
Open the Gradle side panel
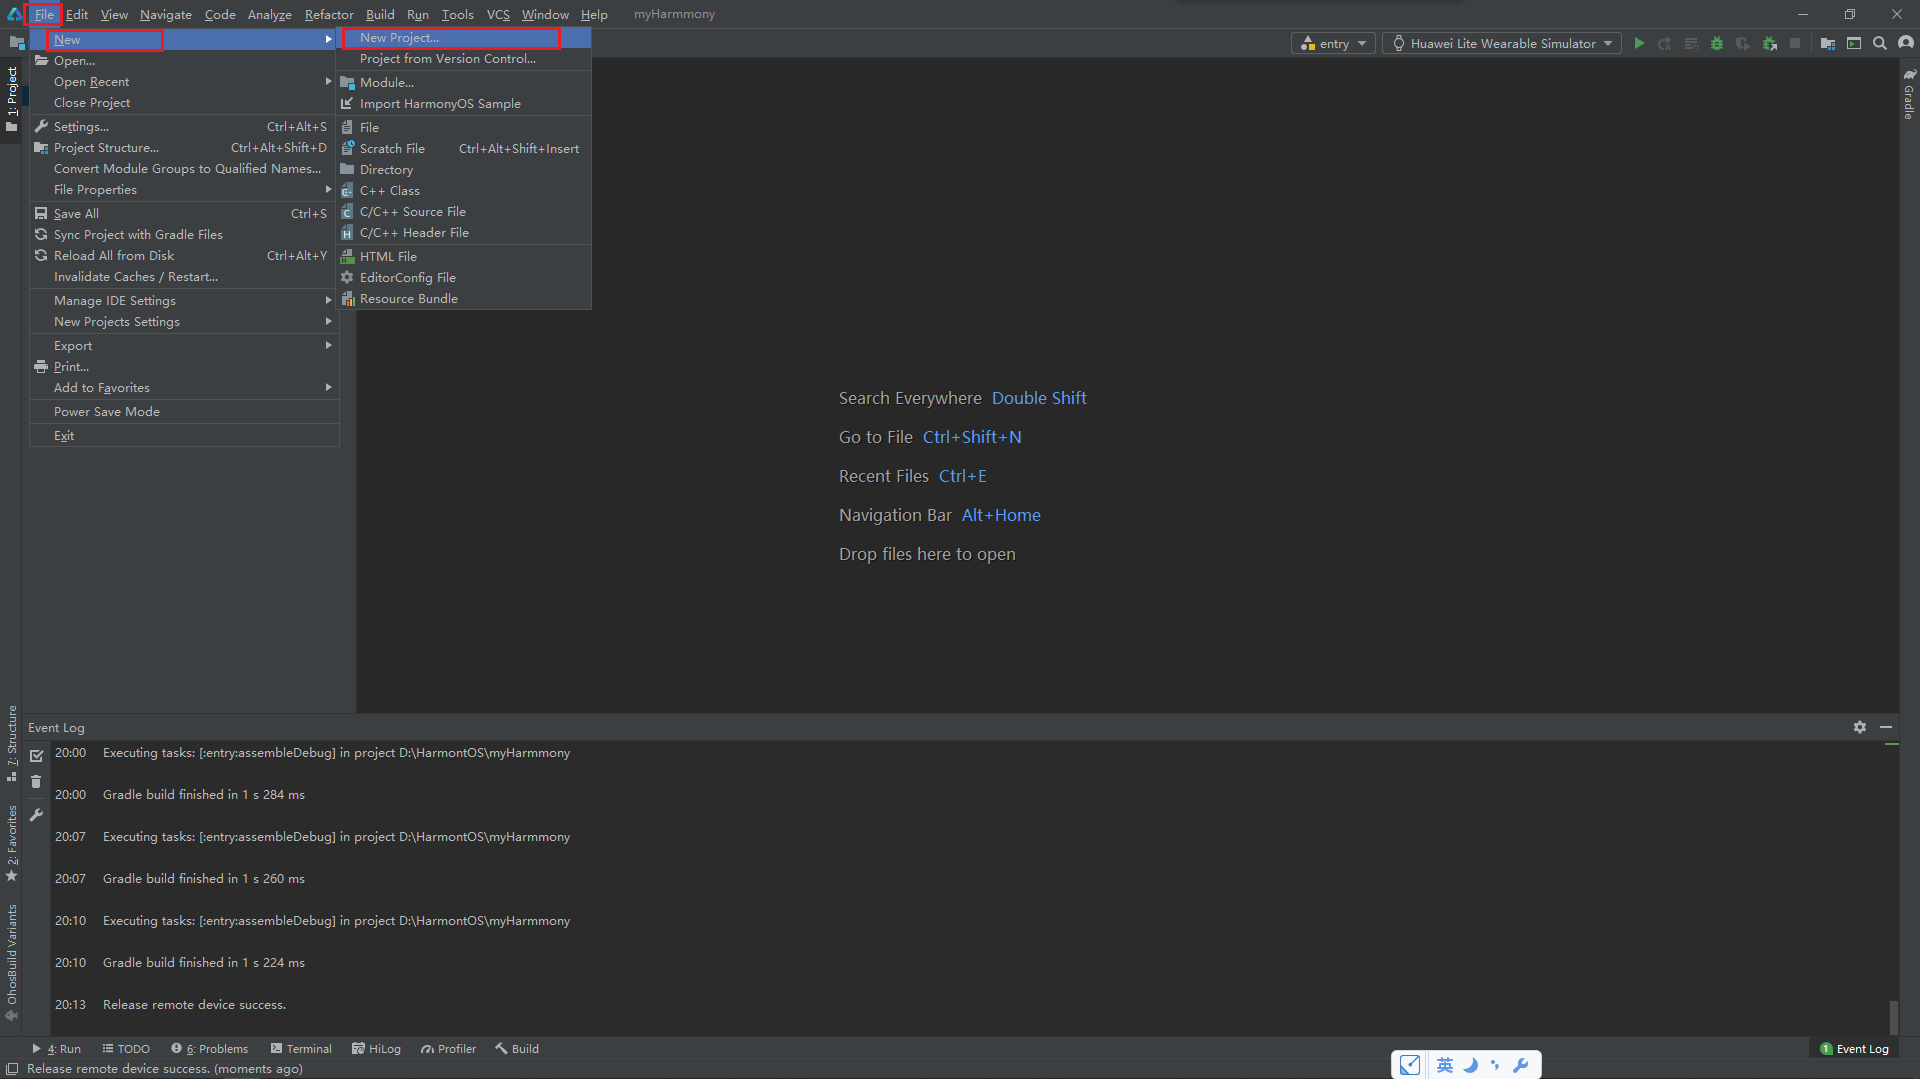1909,94
